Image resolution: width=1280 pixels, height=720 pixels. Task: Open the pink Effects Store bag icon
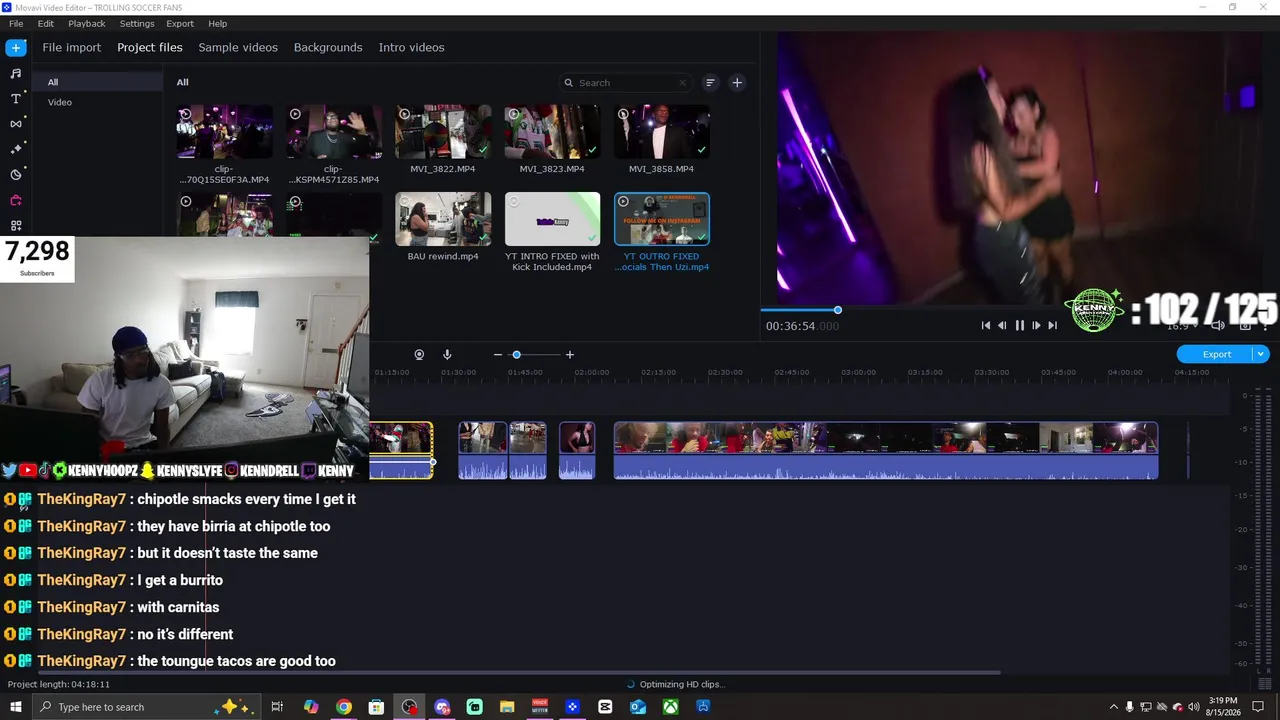16,200
